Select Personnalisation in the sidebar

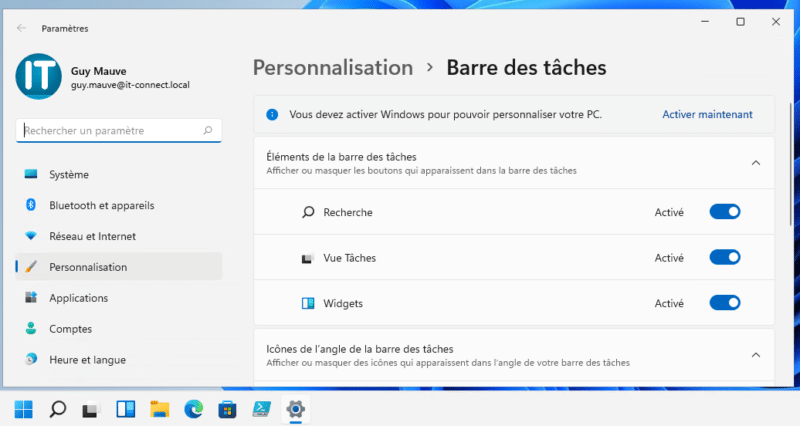pos(119,267)
